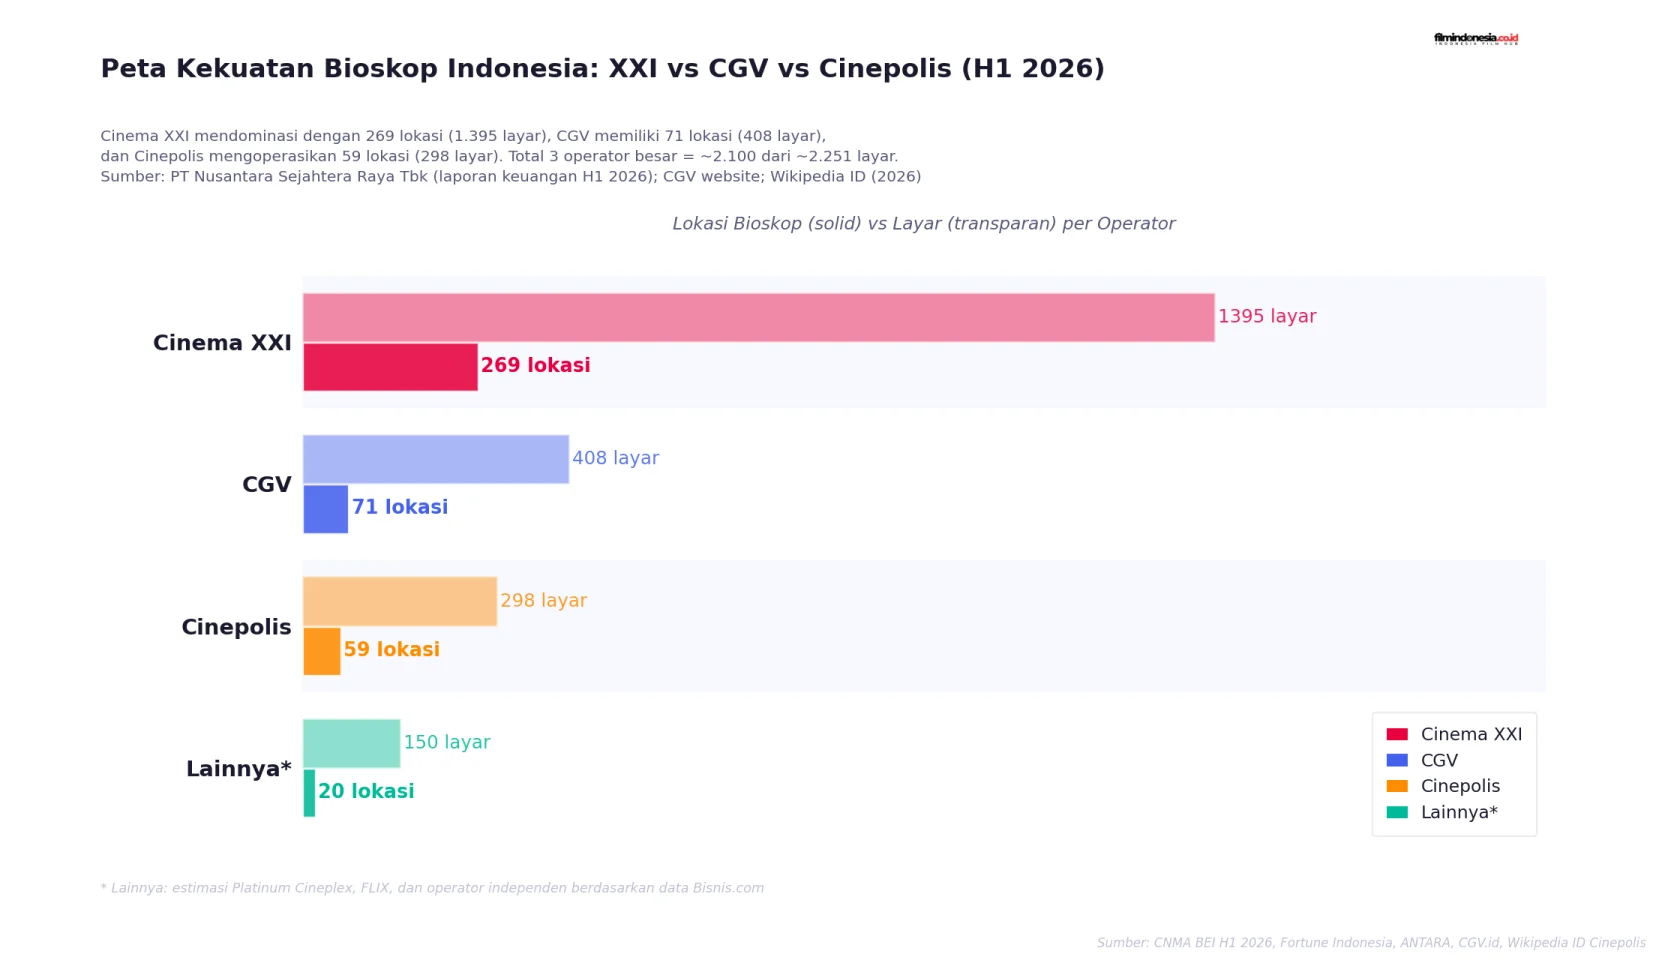Click the Cinema XXI 269 lokasi bar

[x=390, y=367]
